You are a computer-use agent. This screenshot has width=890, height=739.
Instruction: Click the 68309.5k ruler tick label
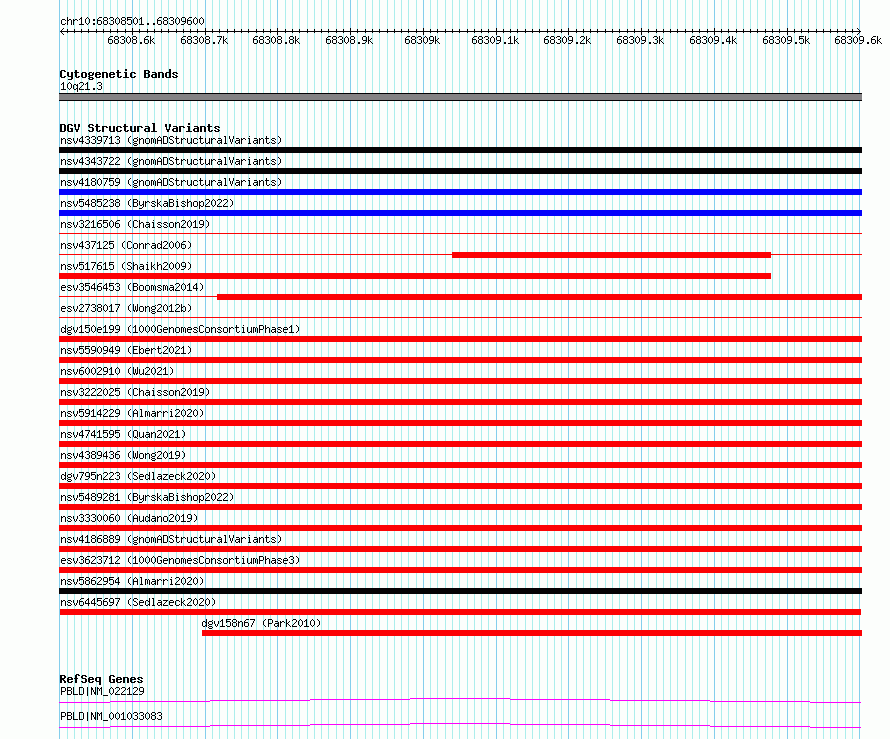786,40
